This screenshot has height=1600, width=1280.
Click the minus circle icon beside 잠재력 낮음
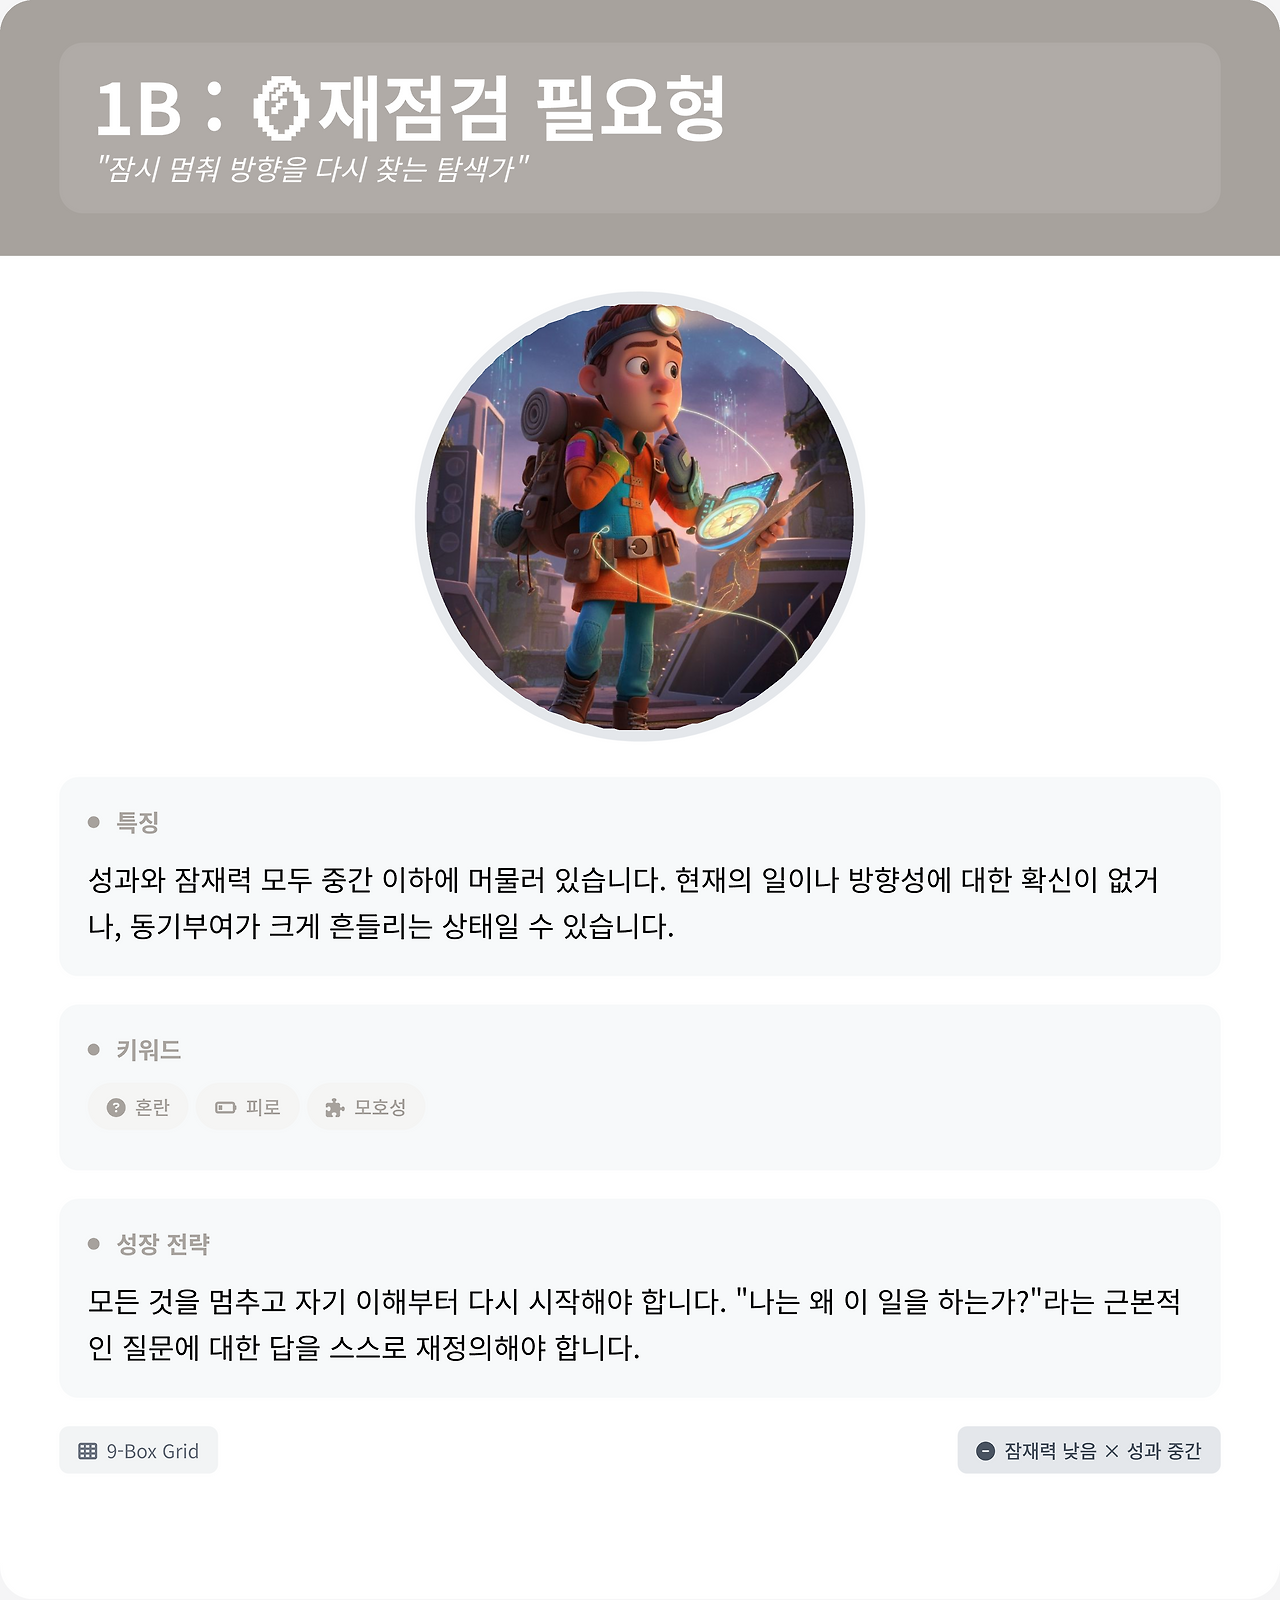coord(985,1451)
